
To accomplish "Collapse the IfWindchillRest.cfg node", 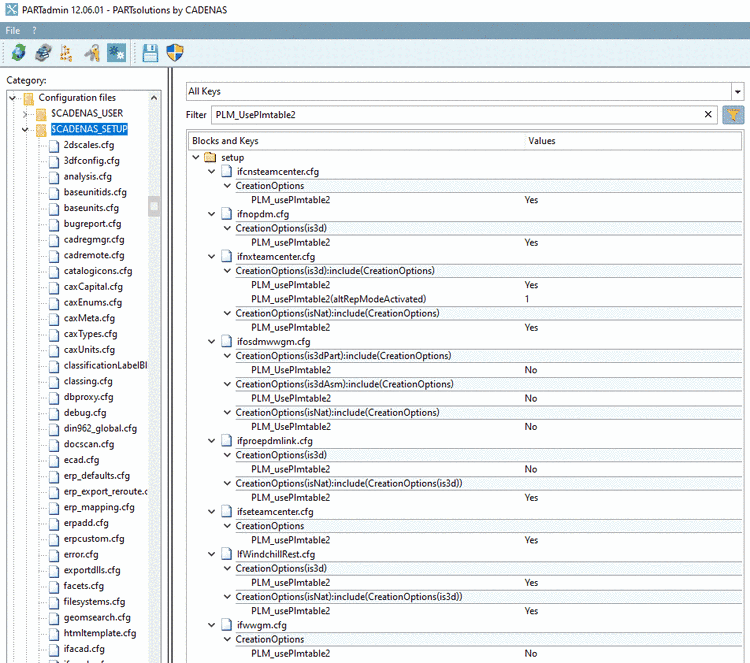I will tap(211, 554).
